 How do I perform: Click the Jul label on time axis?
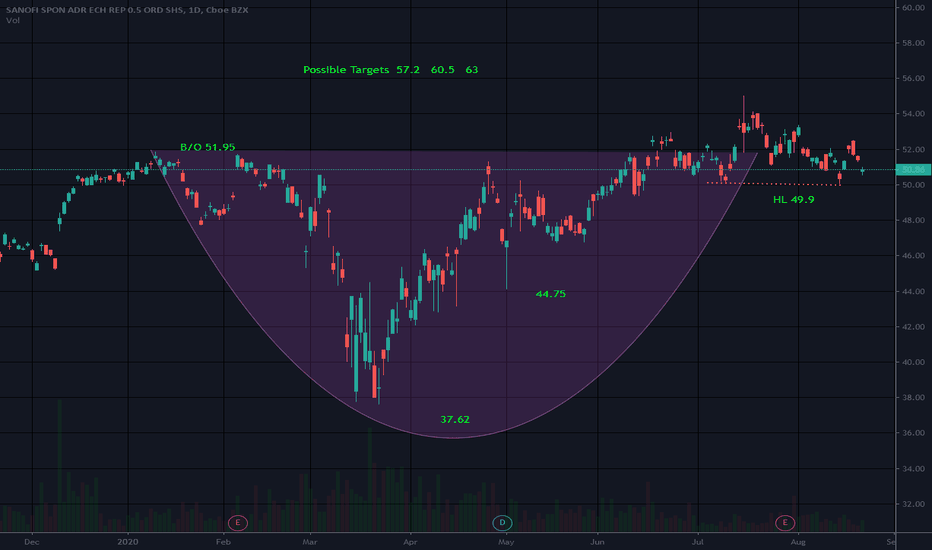(x=698, y=542)
